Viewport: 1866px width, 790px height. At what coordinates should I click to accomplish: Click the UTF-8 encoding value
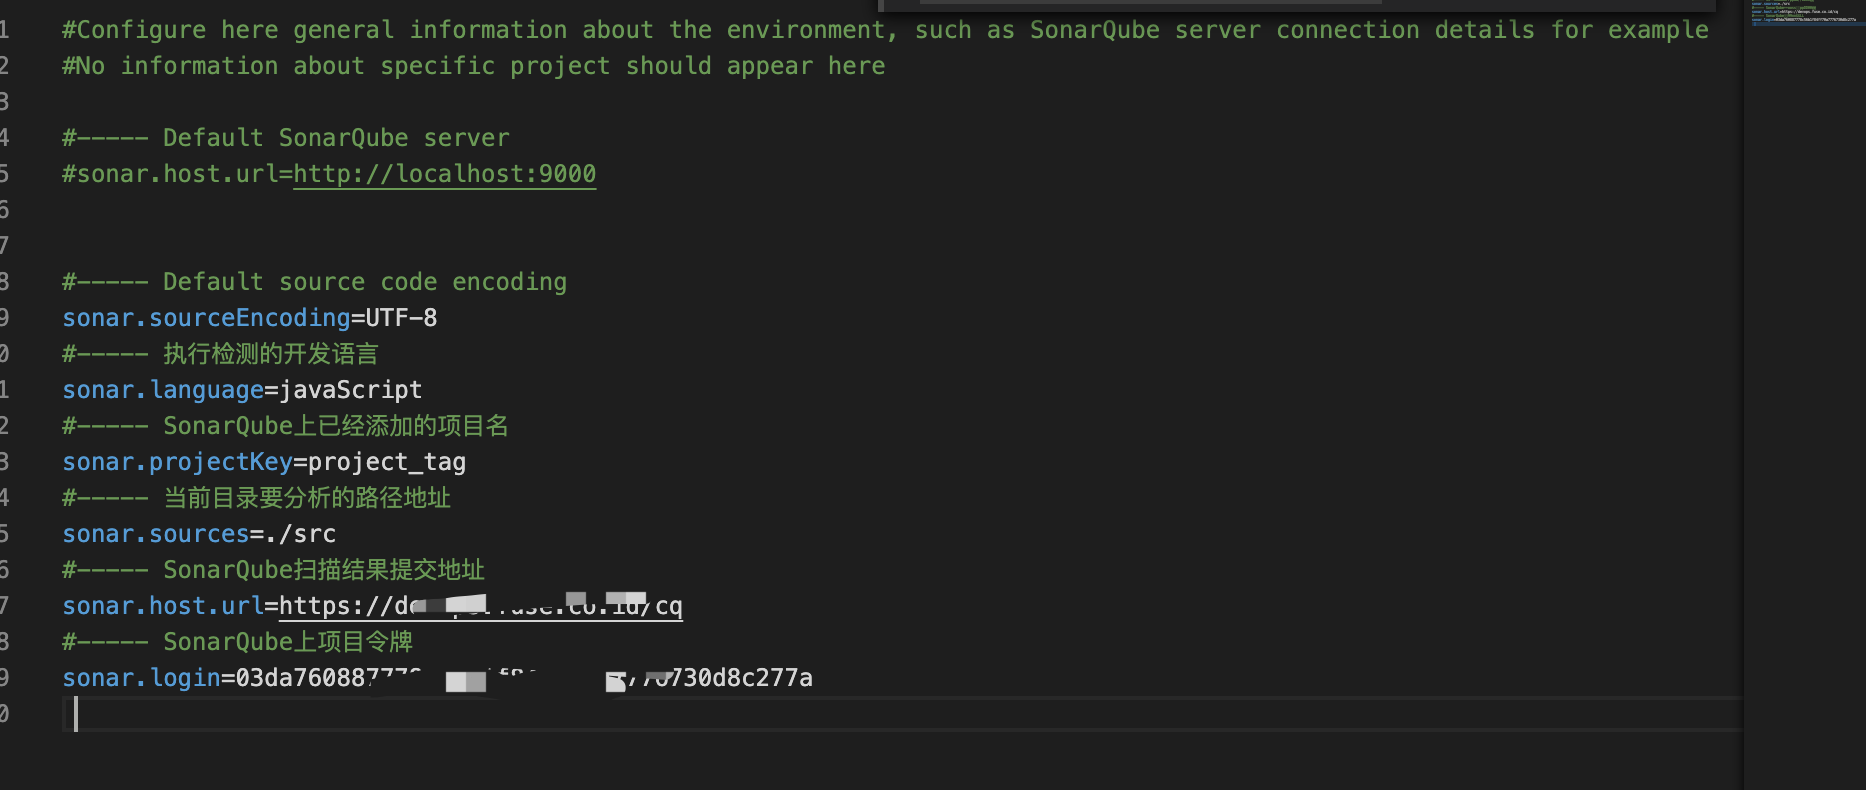tap(401, 318)
